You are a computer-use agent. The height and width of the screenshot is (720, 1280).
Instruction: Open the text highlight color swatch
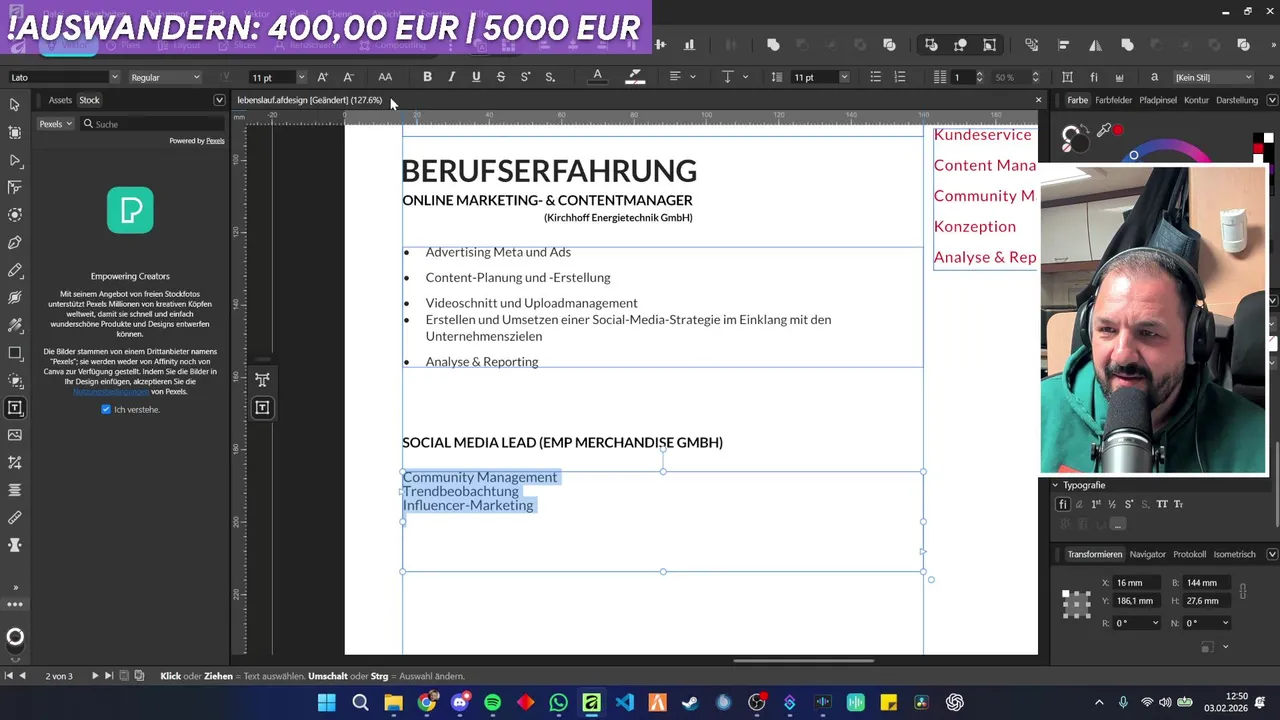634,77
